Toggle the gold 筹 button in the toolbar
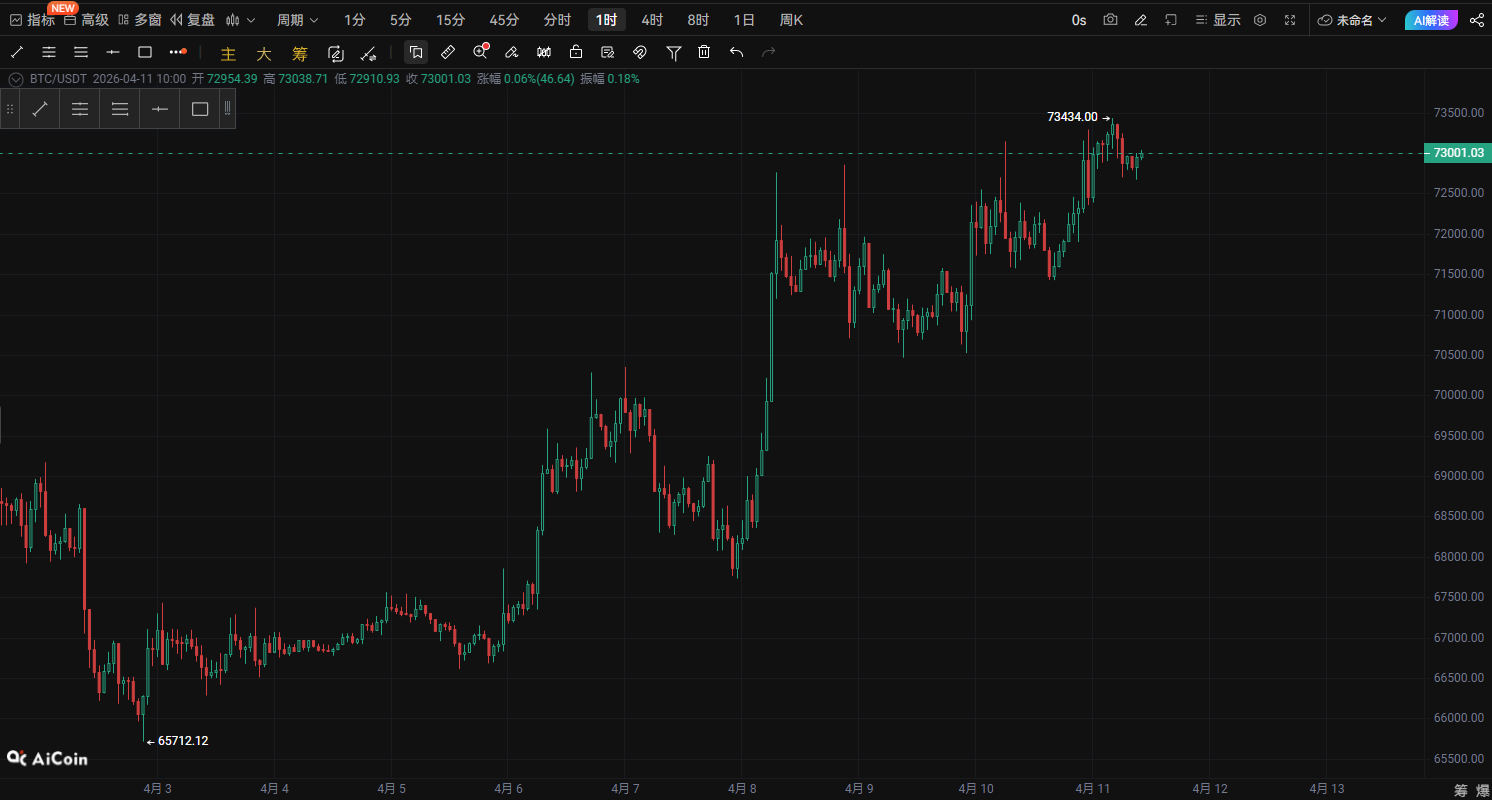Image resolution: width=1492 pixels, height=800 pixels. (300, 54)
